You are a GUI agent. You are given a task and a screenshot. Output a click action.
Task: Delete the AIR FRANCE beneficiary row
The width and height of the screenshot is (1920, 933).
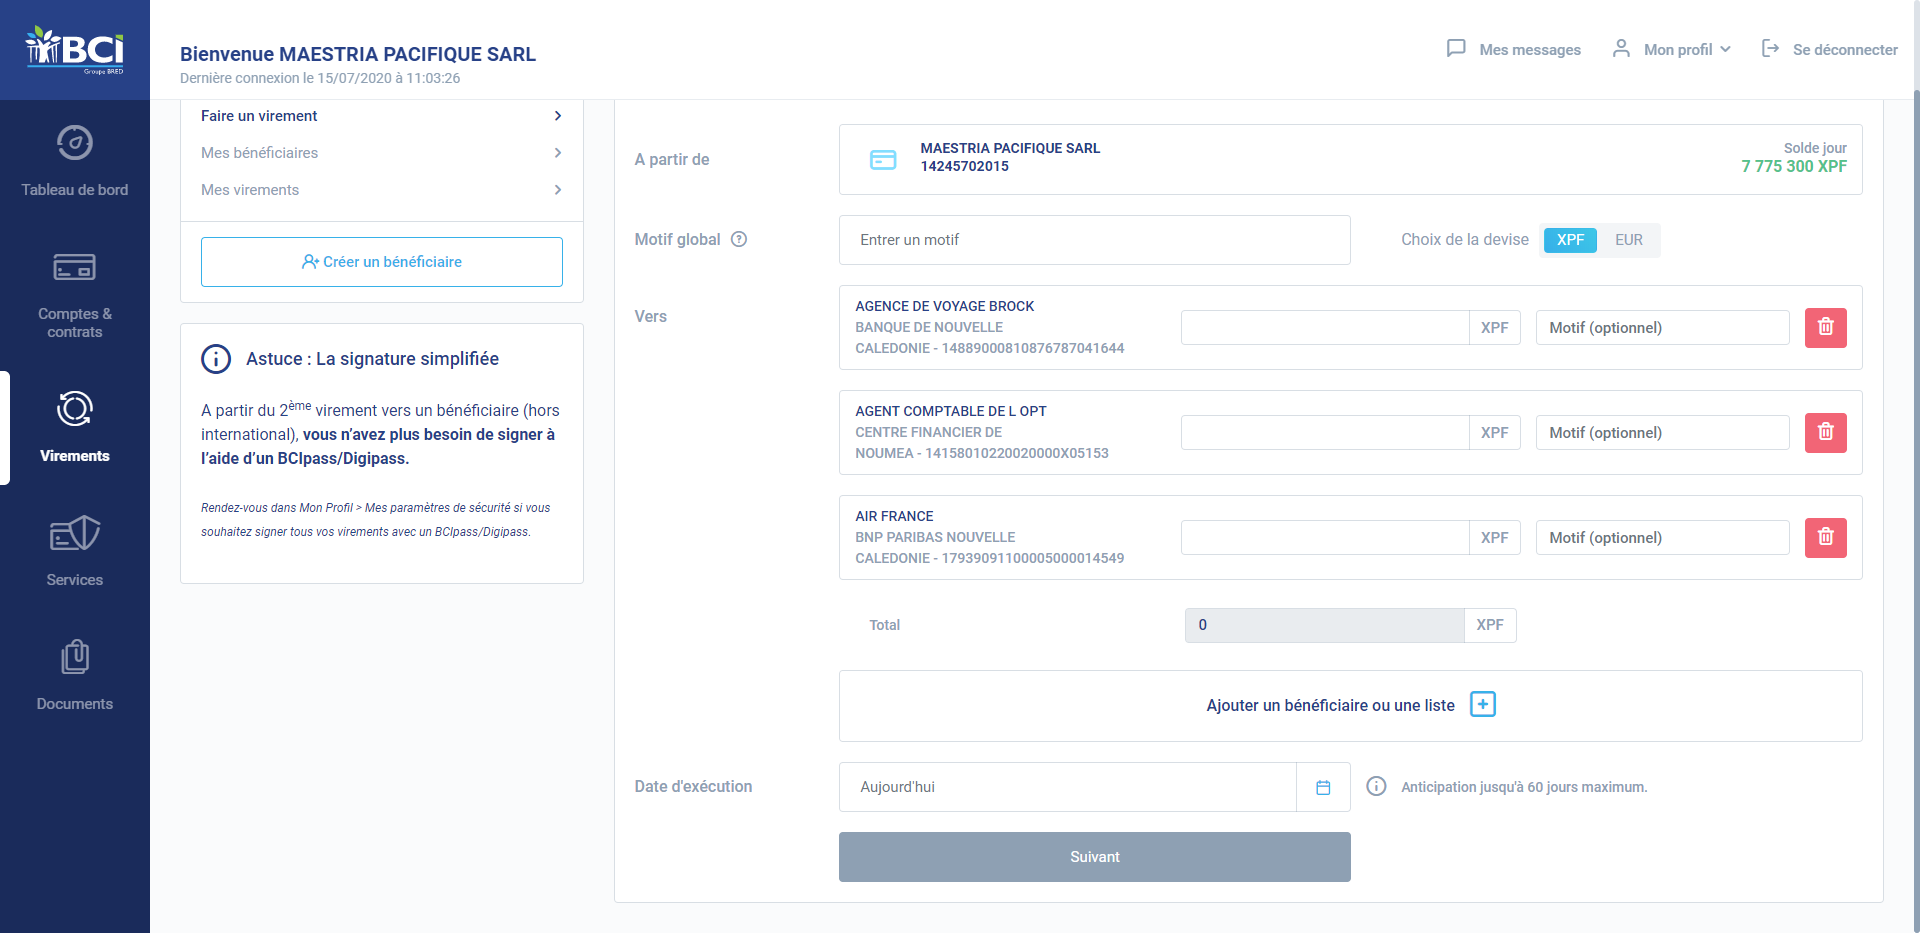coord(1825,538)
